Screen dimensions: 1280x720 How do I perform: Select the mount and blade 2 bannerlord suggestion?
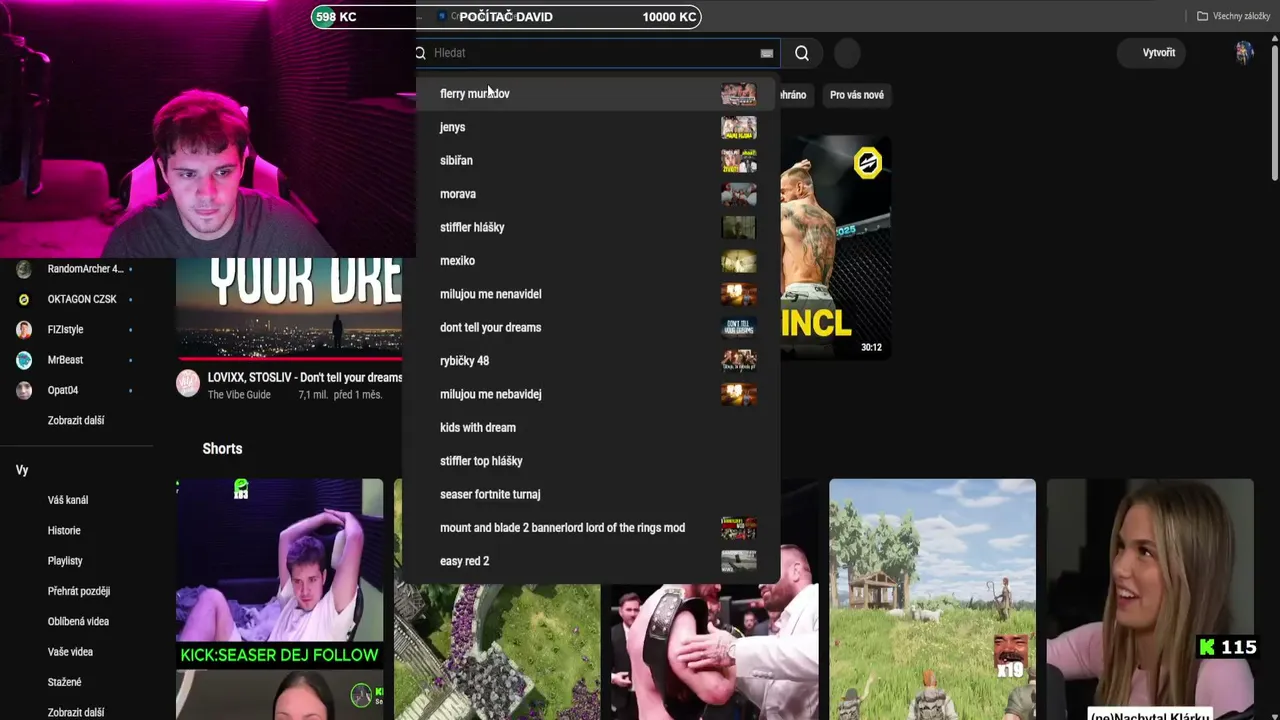click(591, 528)
